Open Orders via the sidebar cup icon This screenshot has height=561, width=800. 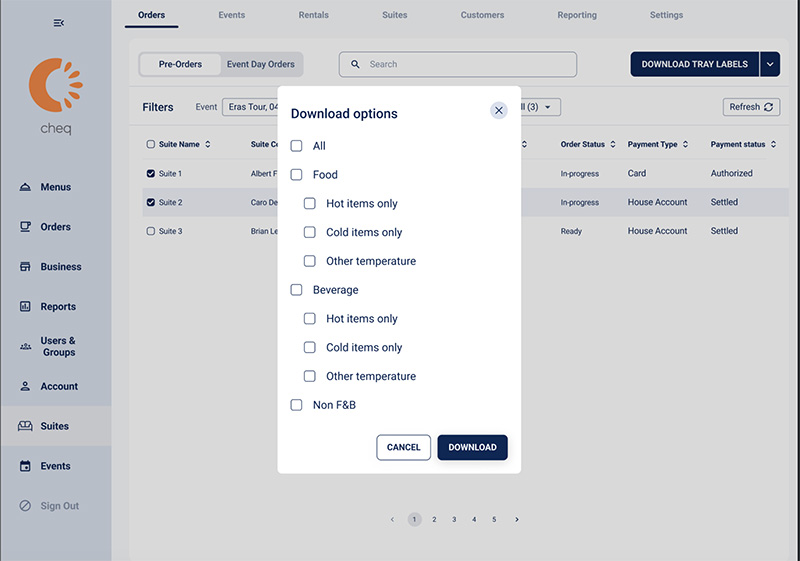(x=26, y=227)
